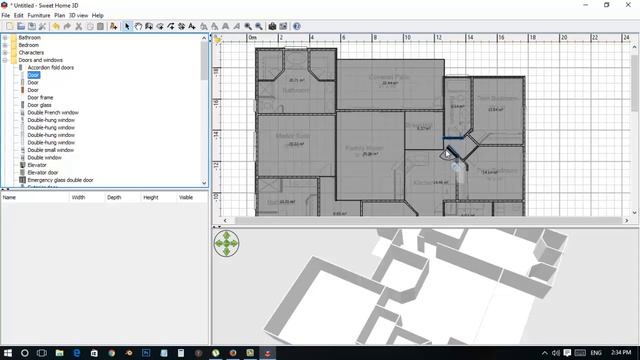This screenshot has width=640, height=360.
Task: Choose the Create polylines tool
Action: pos(171,27)
